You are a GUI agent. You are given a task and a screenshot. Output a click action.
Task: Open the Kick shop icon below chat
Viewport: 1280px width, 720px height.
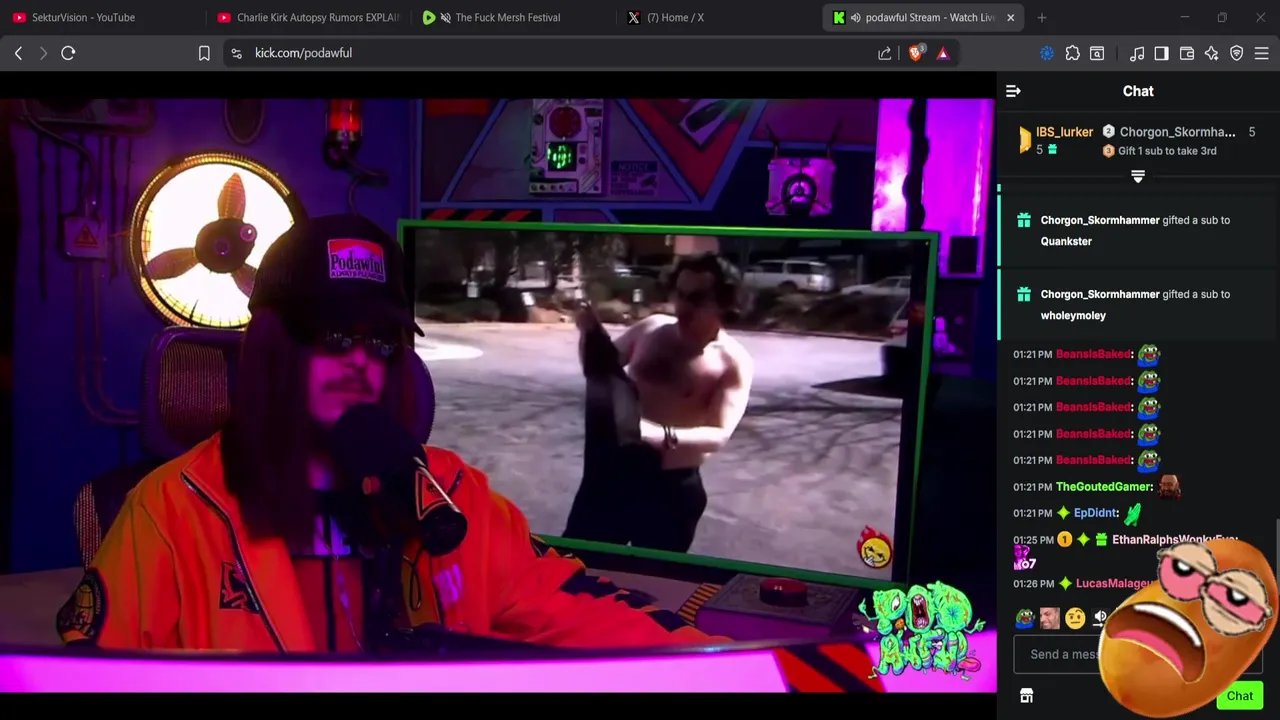[x=1026, y=696]
